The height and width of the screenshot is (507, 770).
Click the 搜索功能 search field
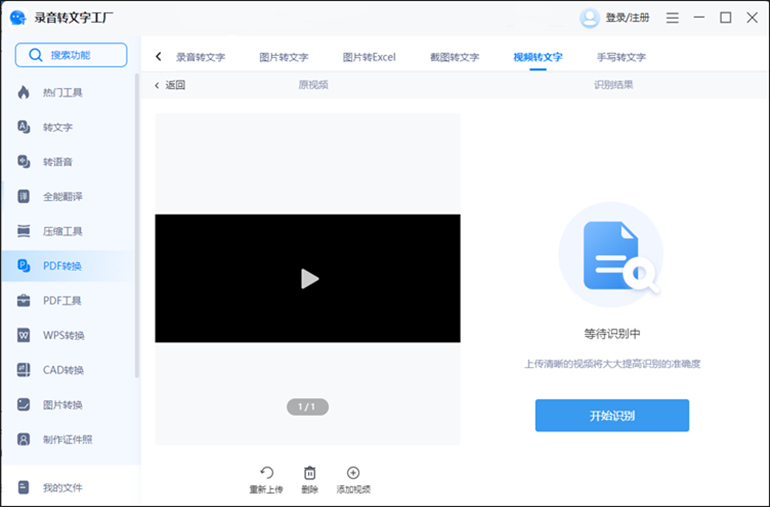click(x=71, y=55)
